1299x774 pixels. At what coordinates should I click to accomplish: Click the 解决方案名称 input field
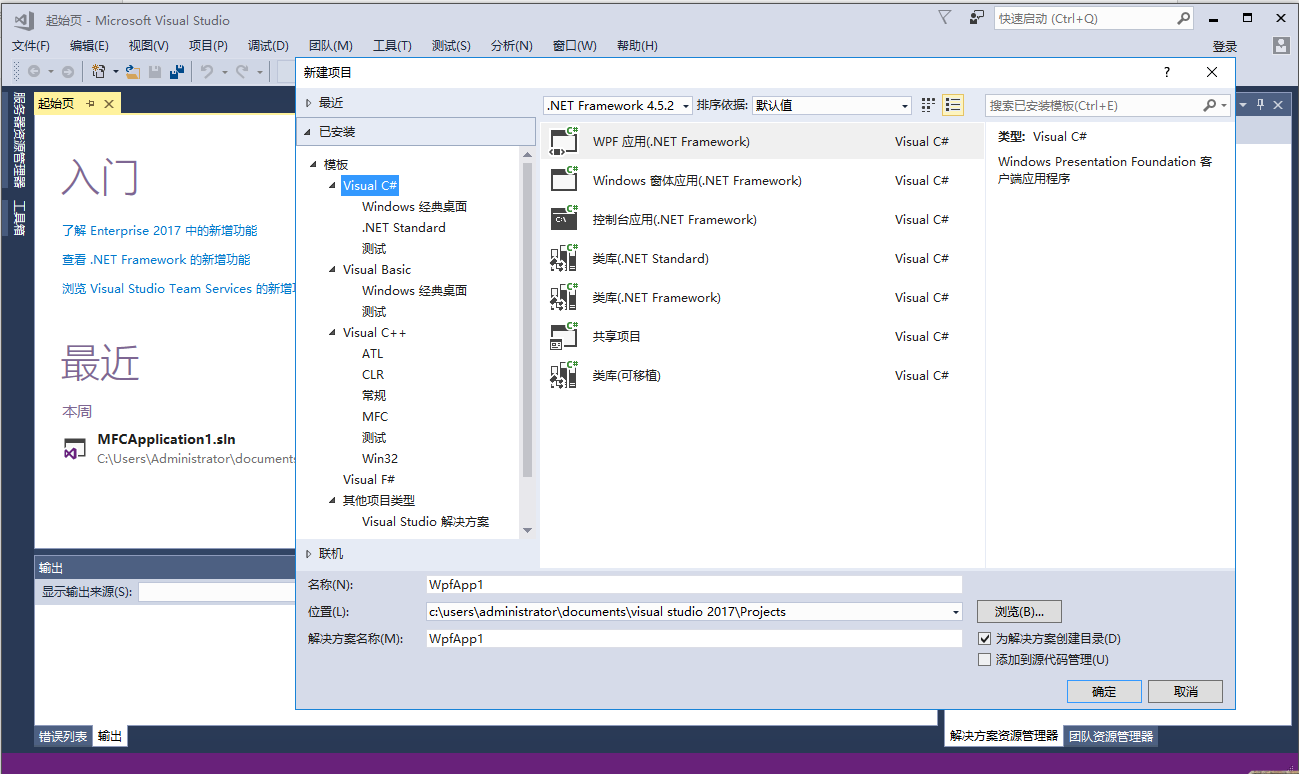point(694,638)
